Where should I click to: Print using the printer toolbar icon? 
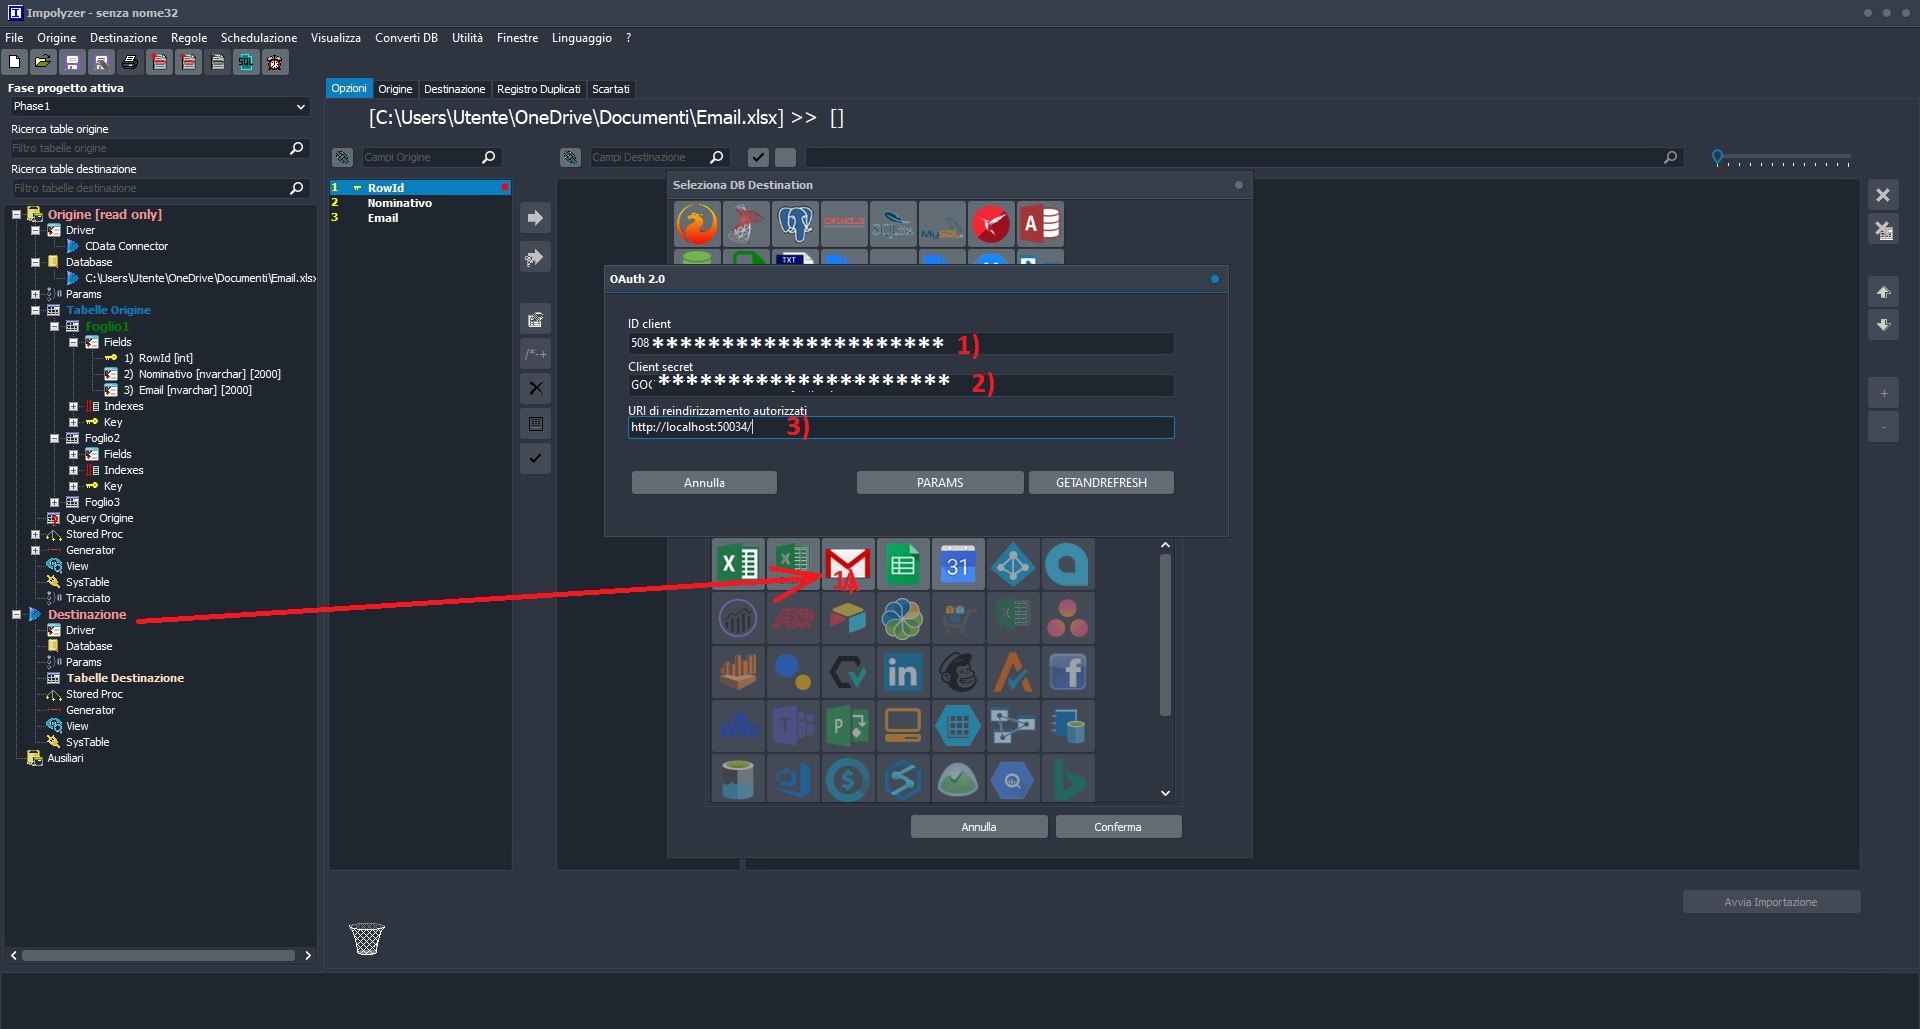pyautogui.click(x=130, y=62)
